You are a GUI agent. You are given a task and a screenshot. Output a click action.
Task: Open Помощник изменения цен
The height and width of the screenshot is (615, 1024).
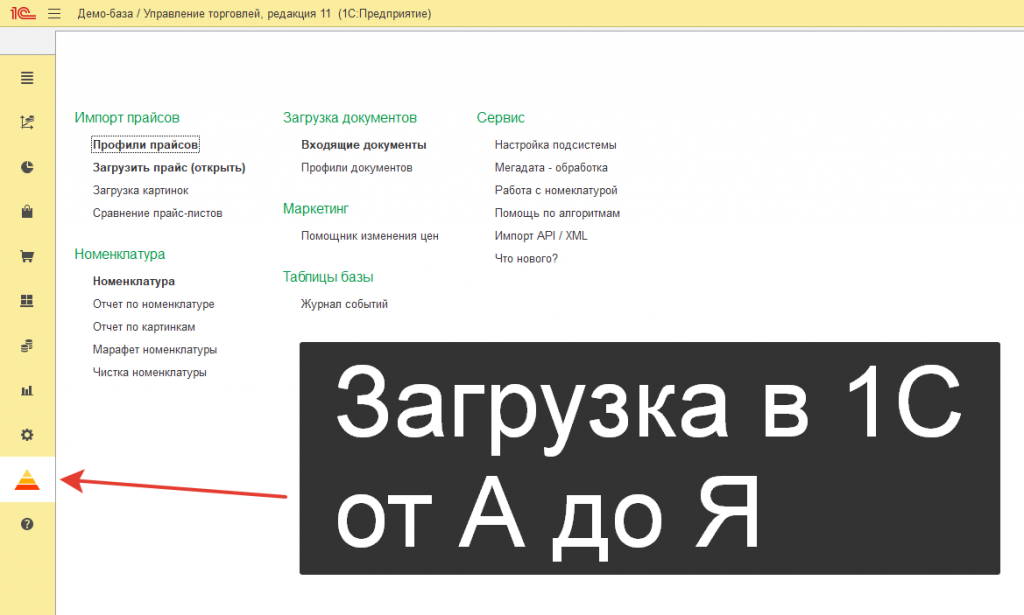[370, 236]
